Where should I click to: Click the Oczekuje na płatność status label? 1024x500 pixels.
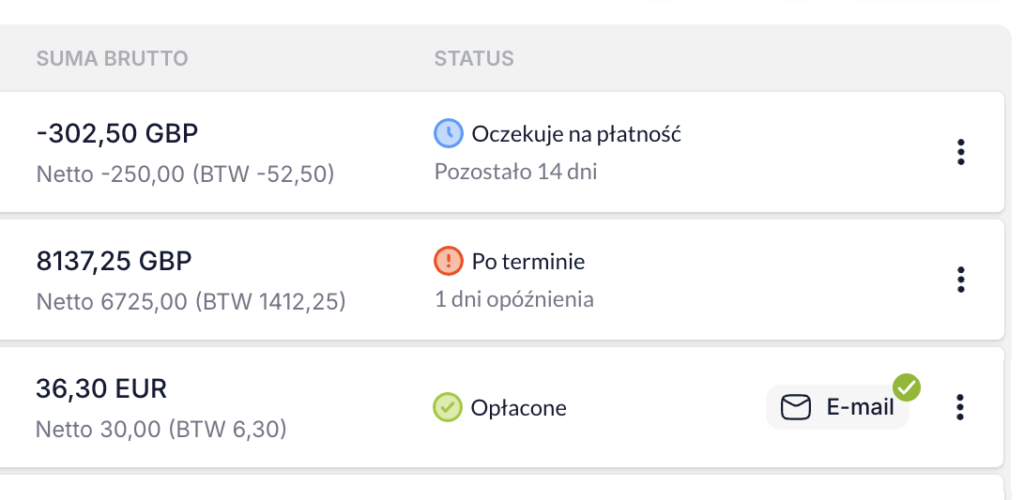coord(577,134)
